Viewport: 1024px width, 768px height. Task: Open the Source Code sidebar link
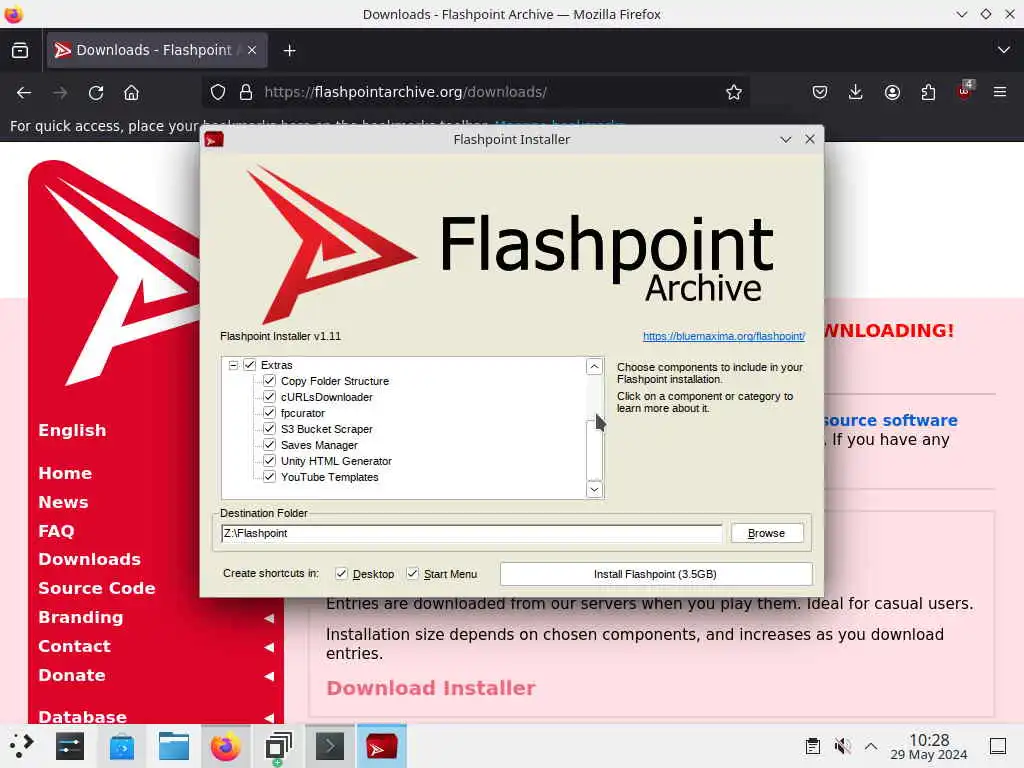pyautogui.click(x=97, y=588)
